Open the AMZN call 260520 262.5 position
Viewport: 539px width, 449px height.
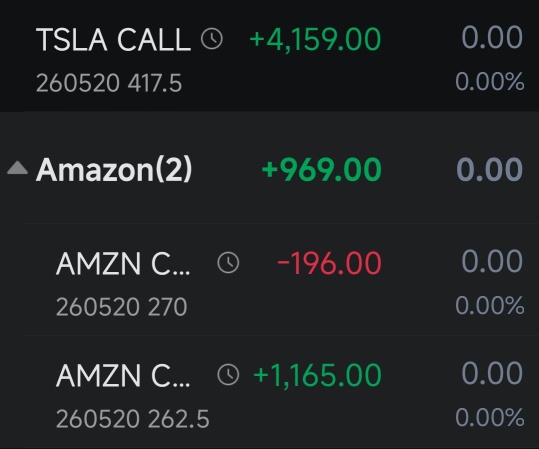[x=281, y=392]
